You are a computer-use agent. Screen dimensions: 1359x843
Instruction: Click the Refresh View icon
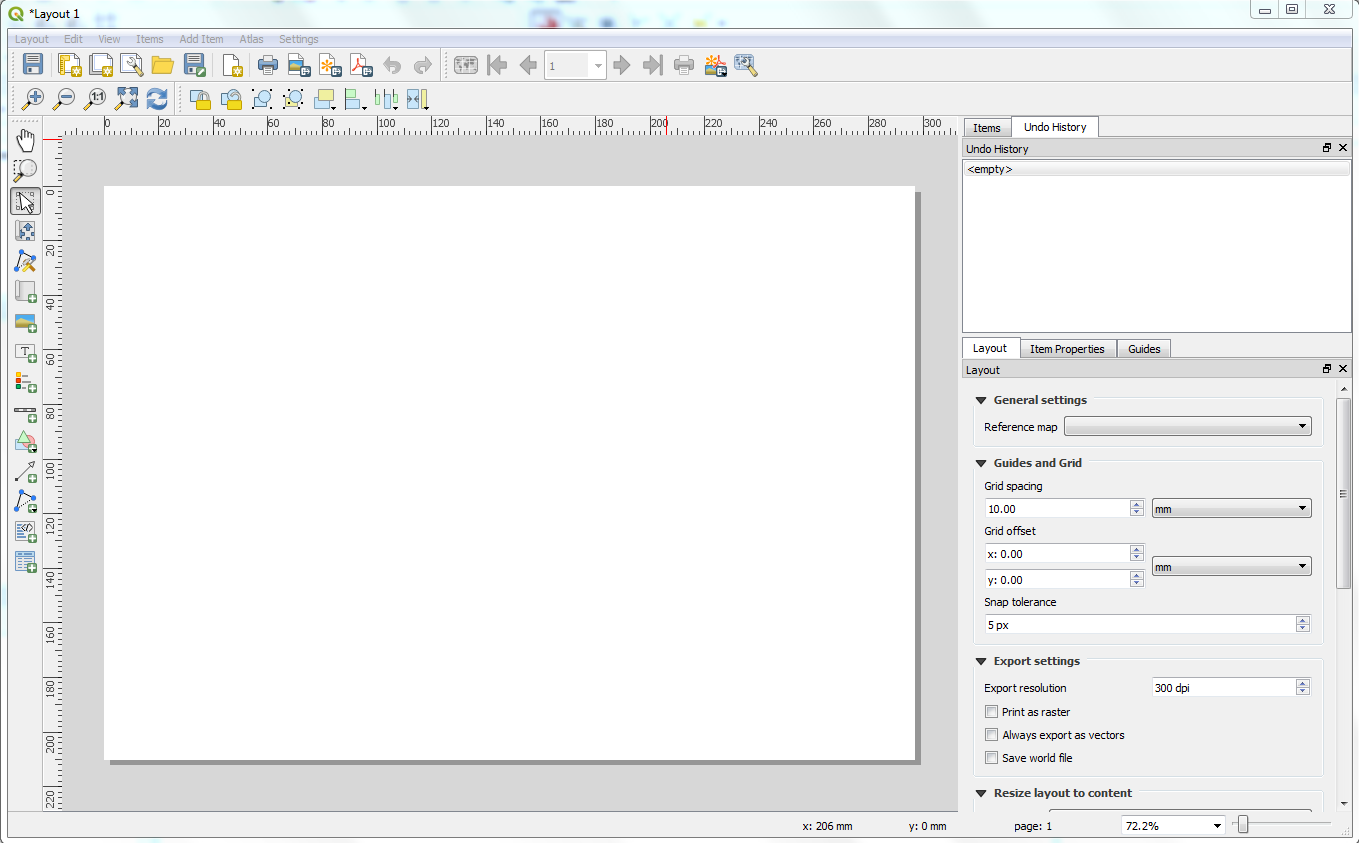pos(157,98)
